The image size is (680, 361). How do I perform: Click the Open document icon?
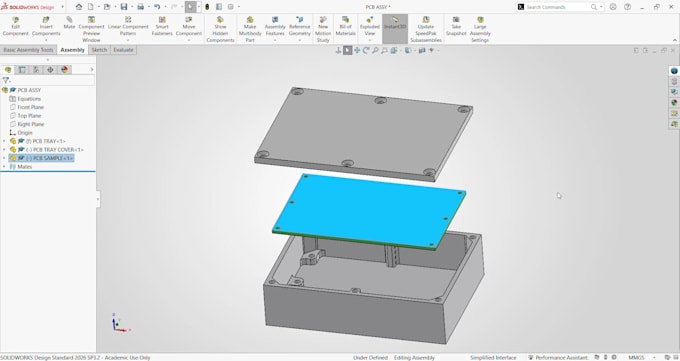pos(107,7)
